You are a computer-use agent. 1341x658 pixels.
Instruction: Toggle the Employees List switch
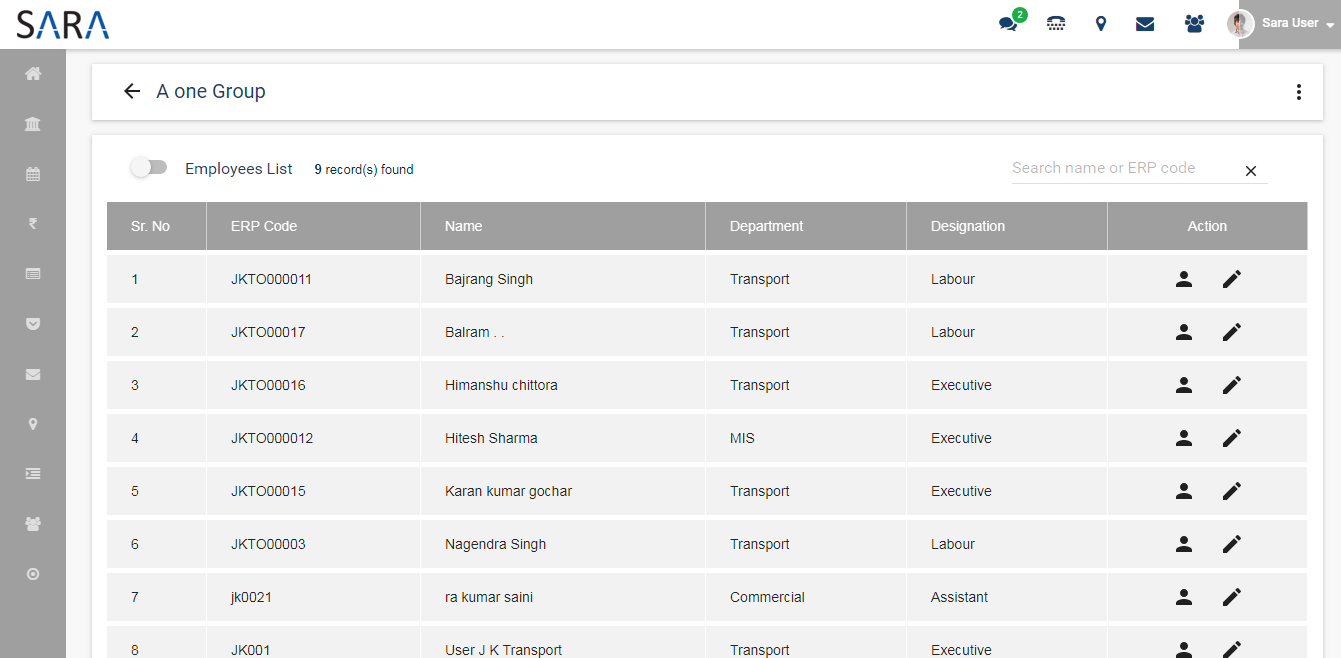pyautogui.click(x=149, y=168)
